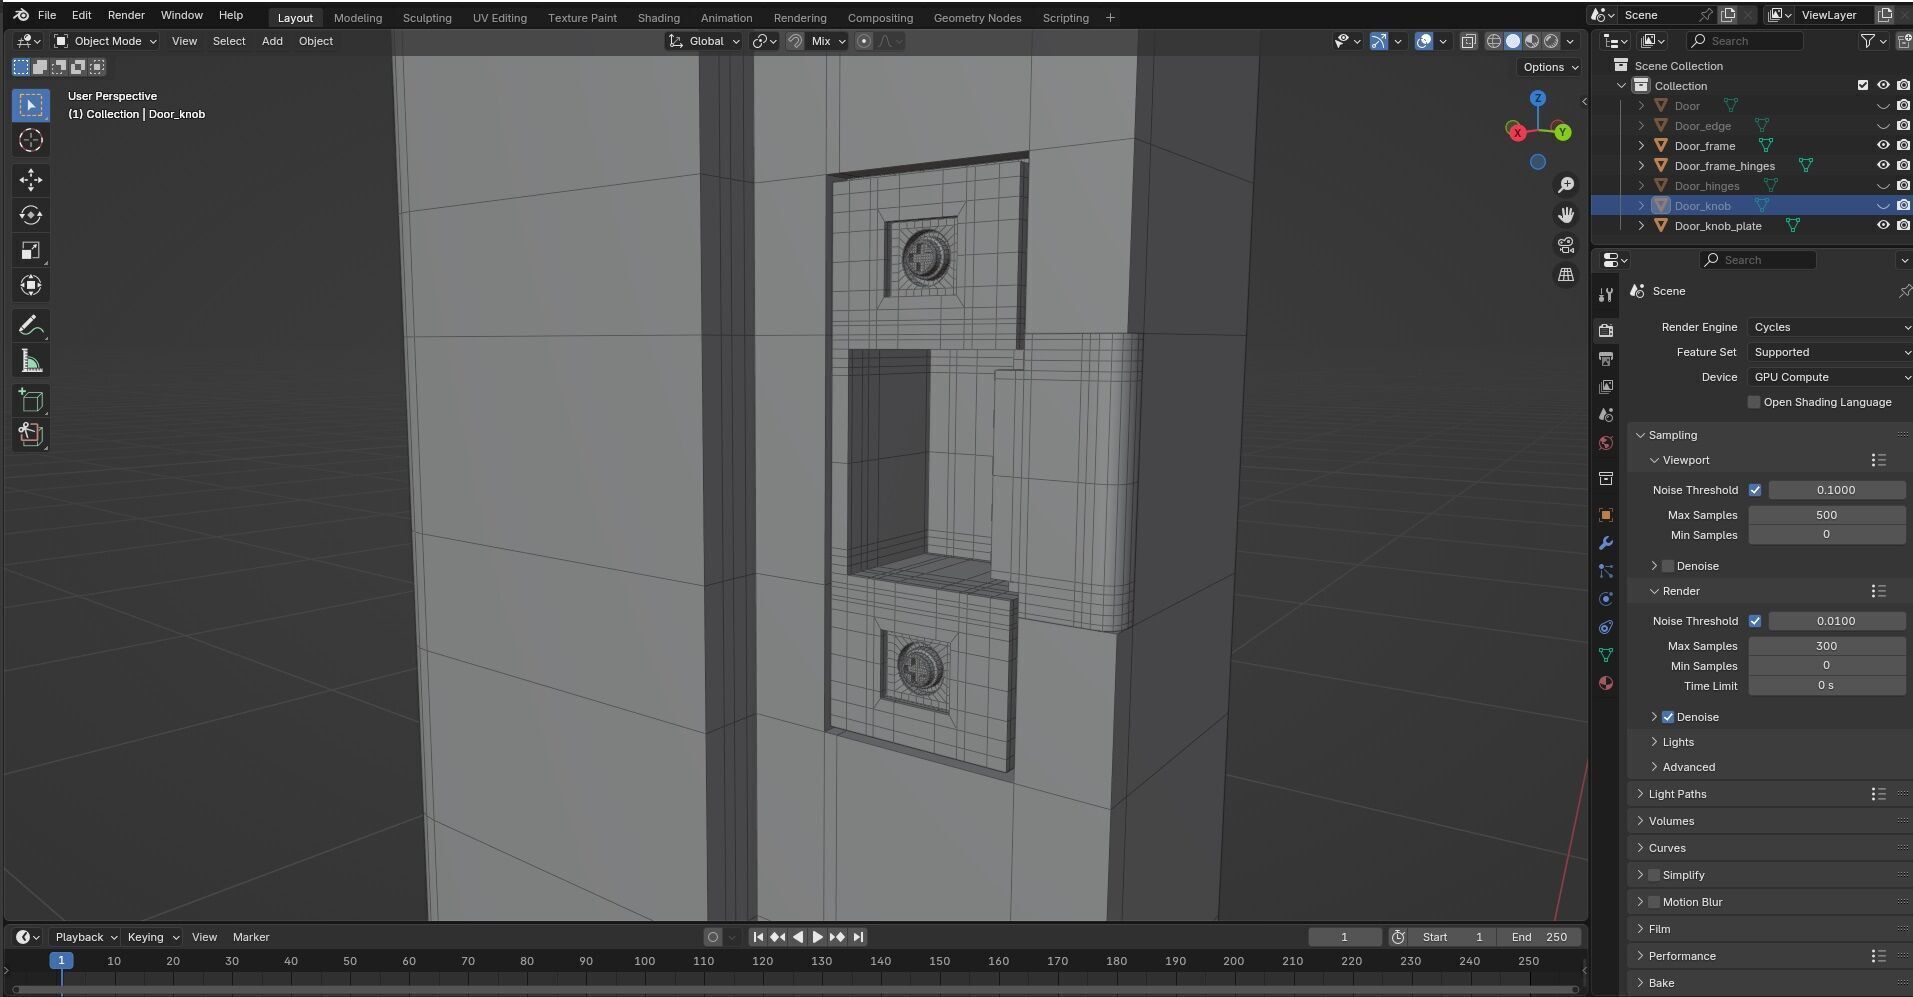The width and height of the screenshot is (1913, 997).
Task: Open the Modifiers properties tab wrench
Action: pyautogui.click(x=1606, y=543)
